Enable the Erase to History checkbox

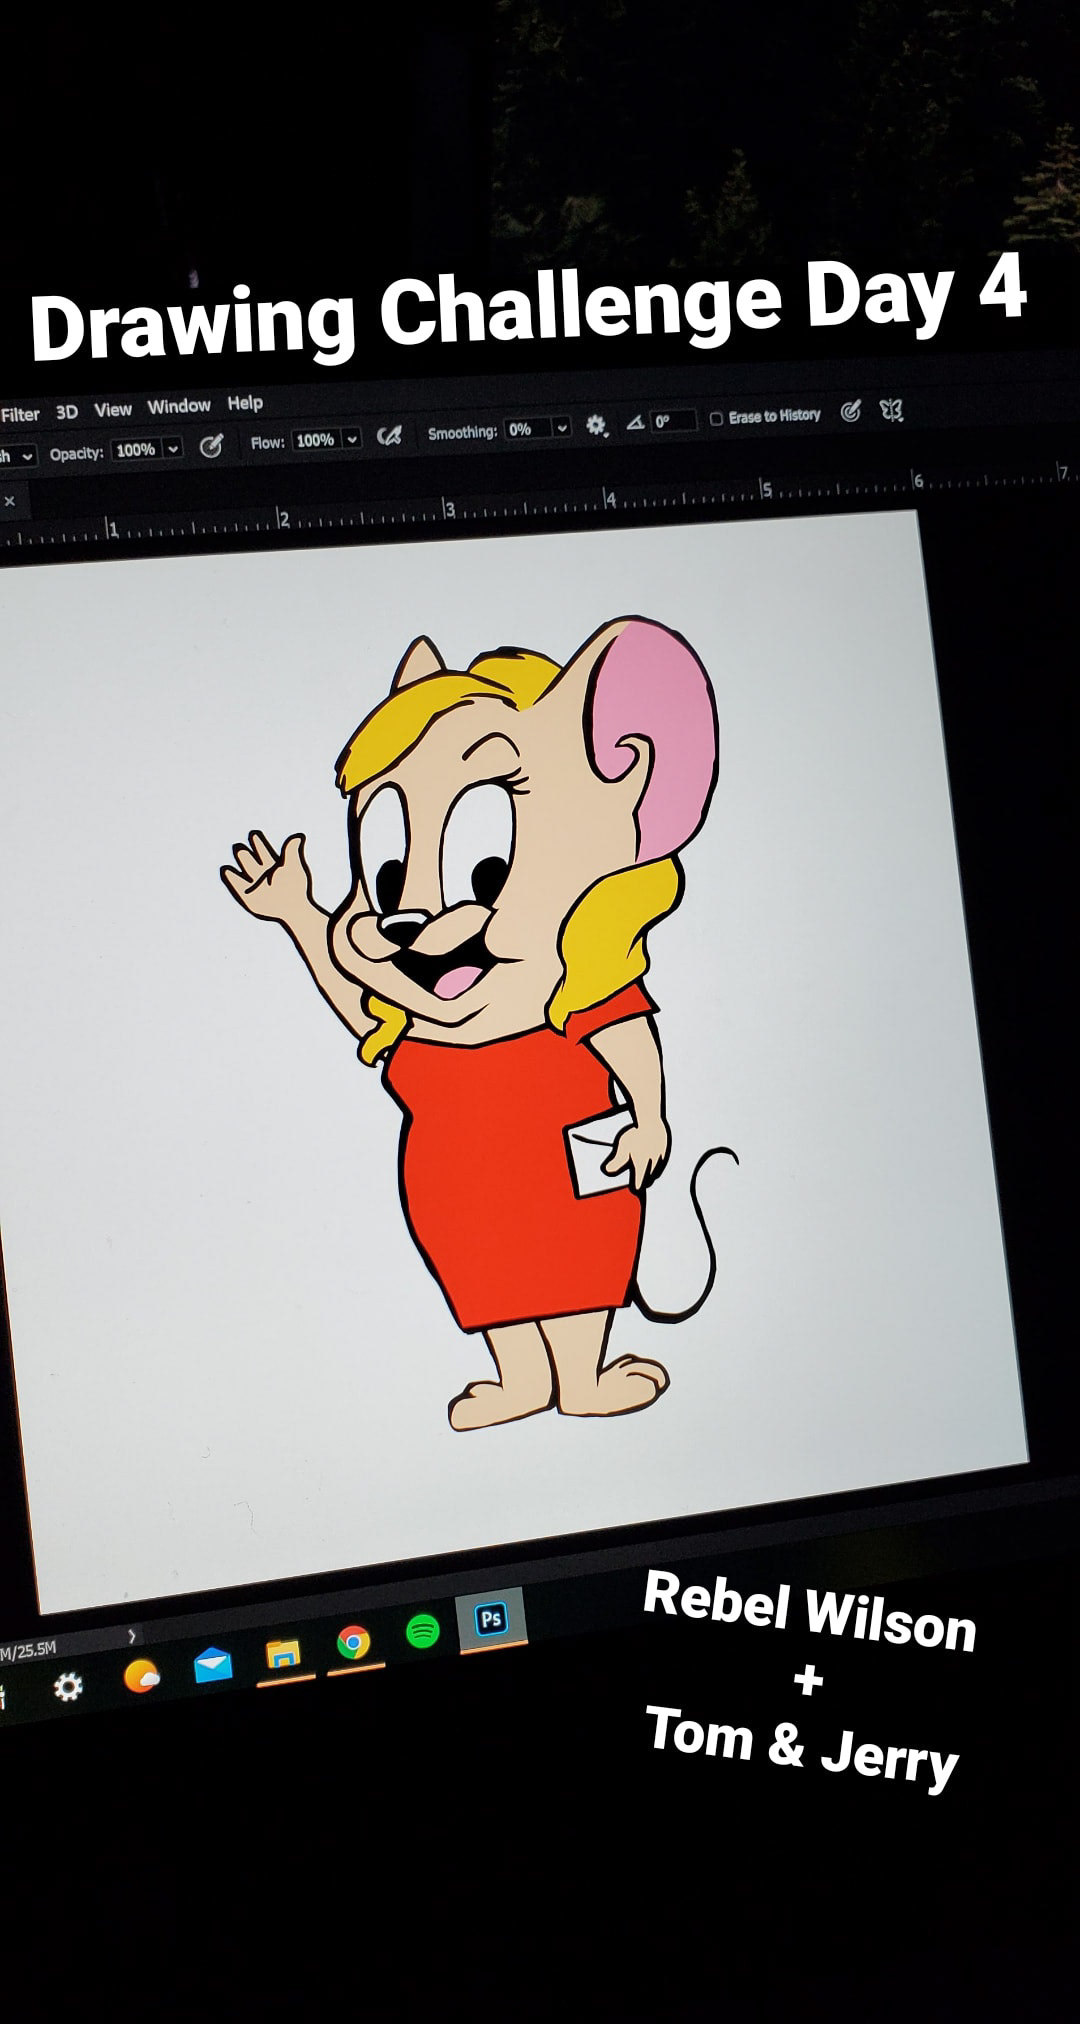point(716,419)
